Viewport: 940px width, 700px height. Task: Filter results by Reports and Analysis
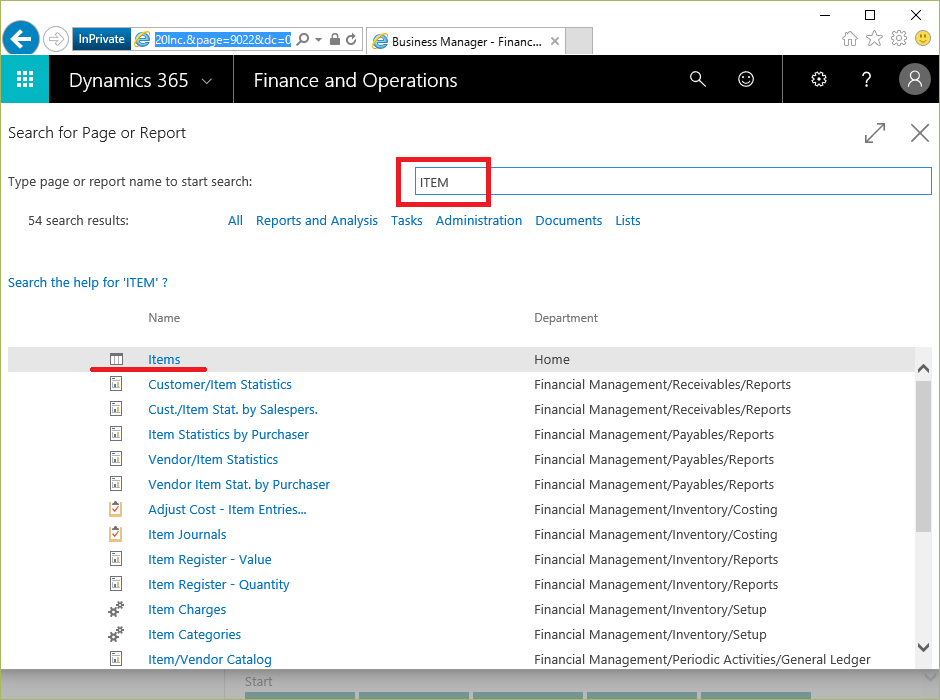point(317,221)
